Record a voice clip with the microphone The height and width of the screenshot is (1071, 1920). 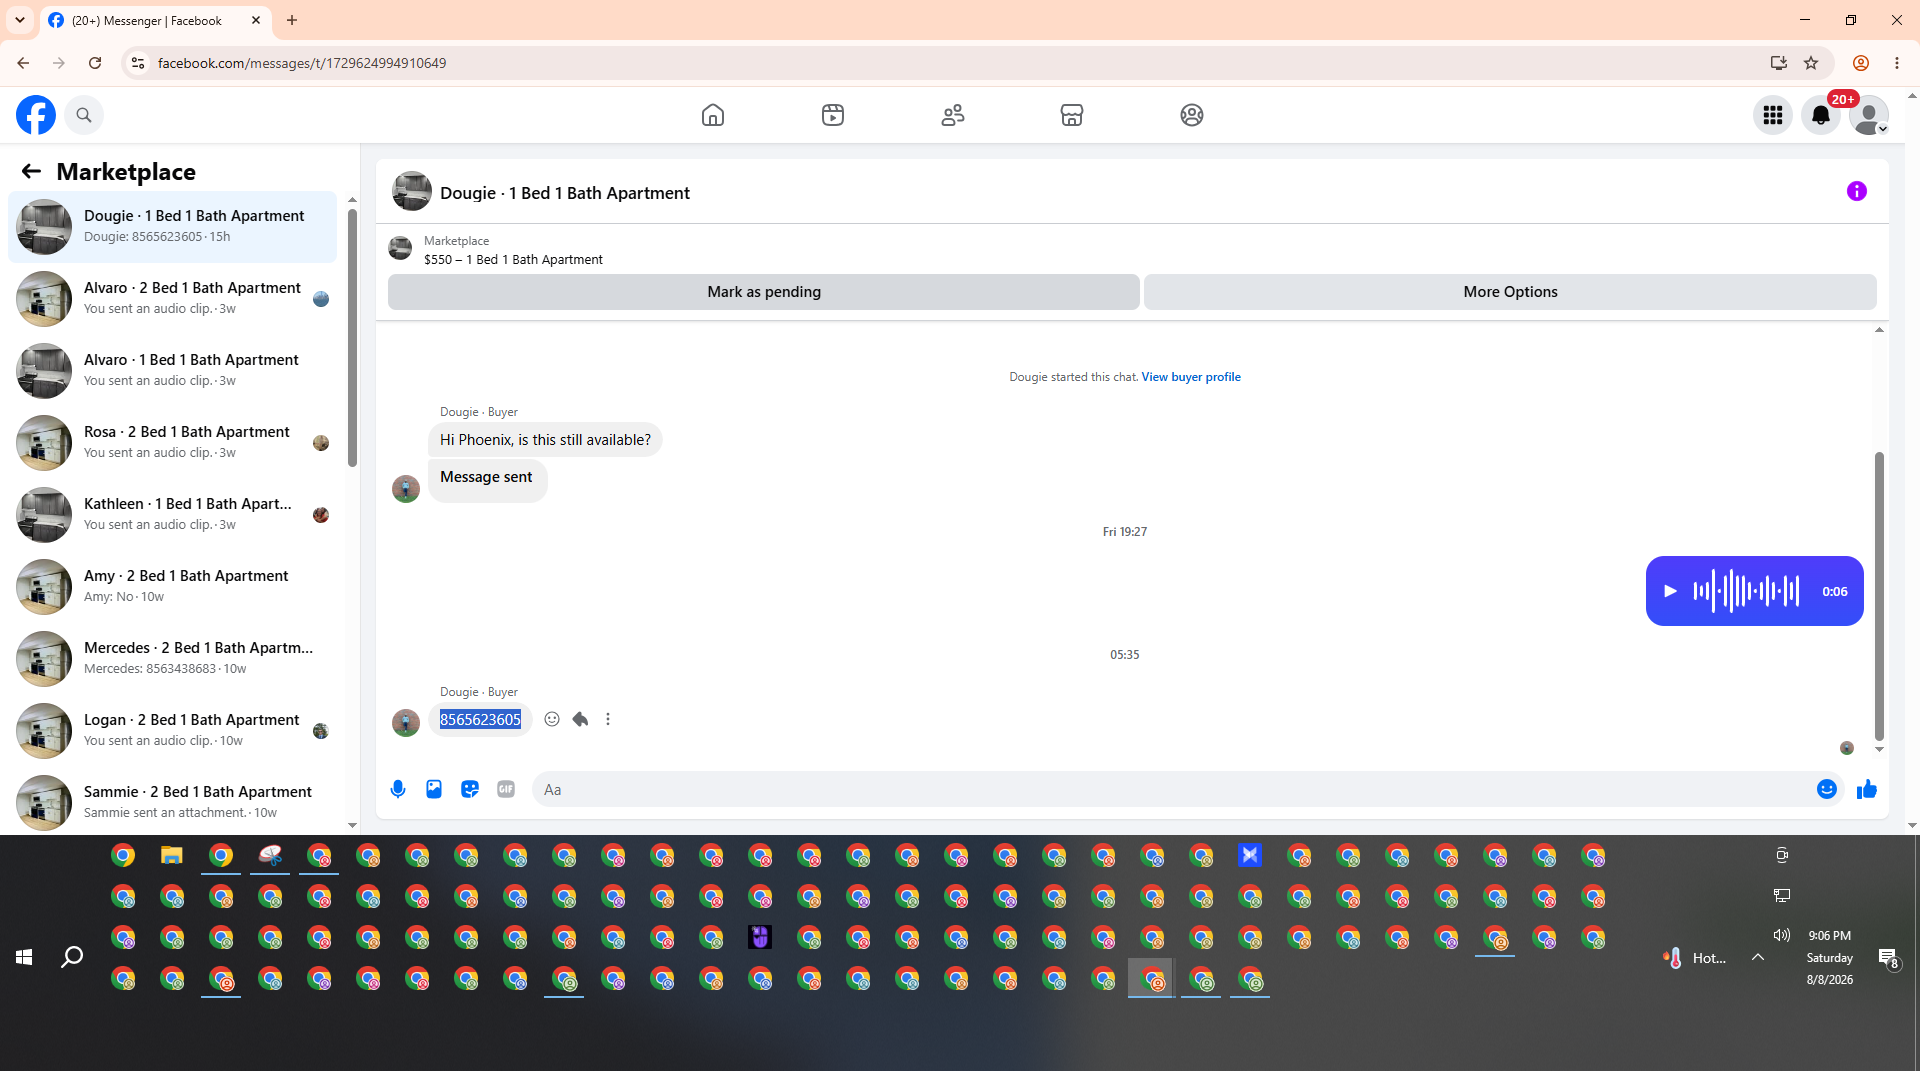[x=398, y=789]
